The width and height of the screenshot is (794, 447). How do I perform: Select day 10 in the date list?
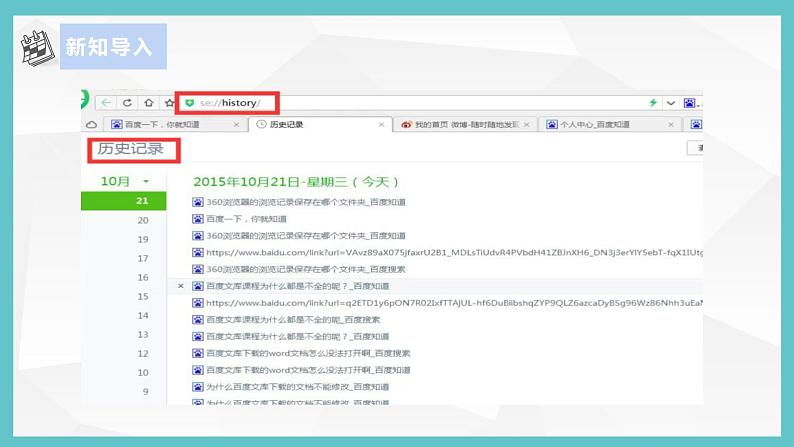tap(143, 373)
